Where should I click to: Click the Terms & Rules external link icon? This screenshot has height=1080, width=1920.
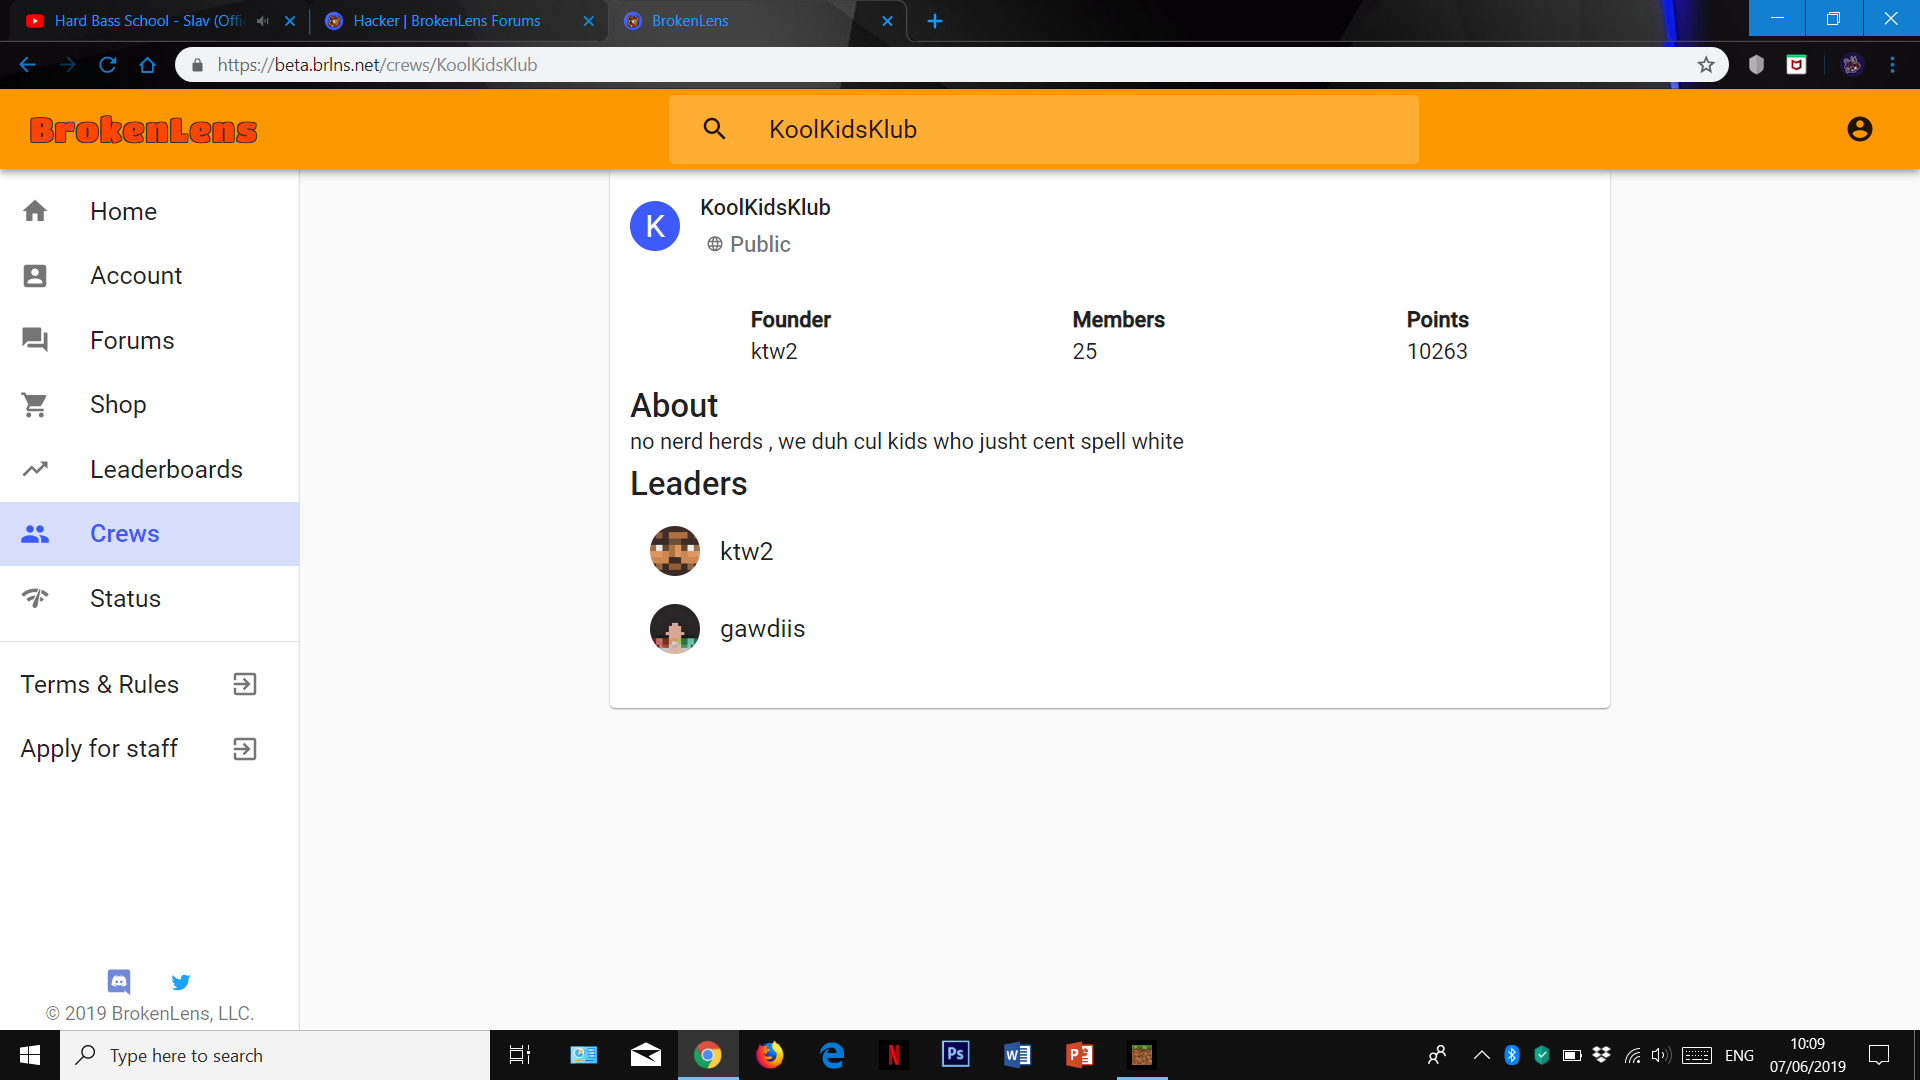[x=245, y=684]
